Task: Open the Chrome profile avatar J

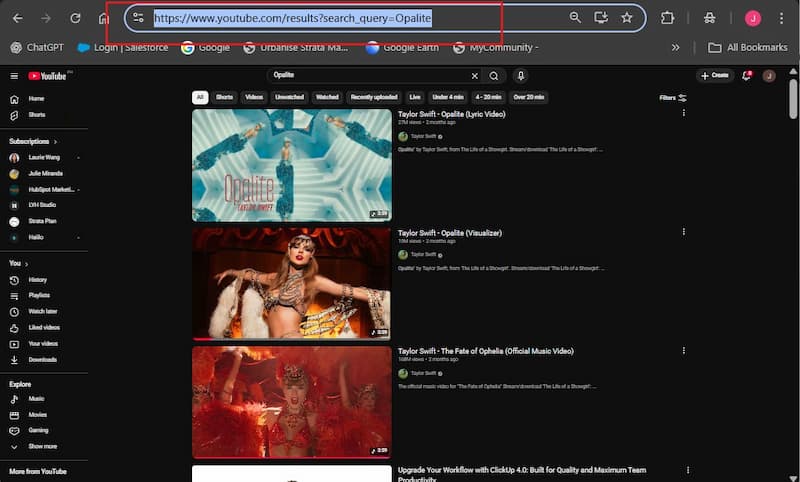Action: [x=753, y=18]
